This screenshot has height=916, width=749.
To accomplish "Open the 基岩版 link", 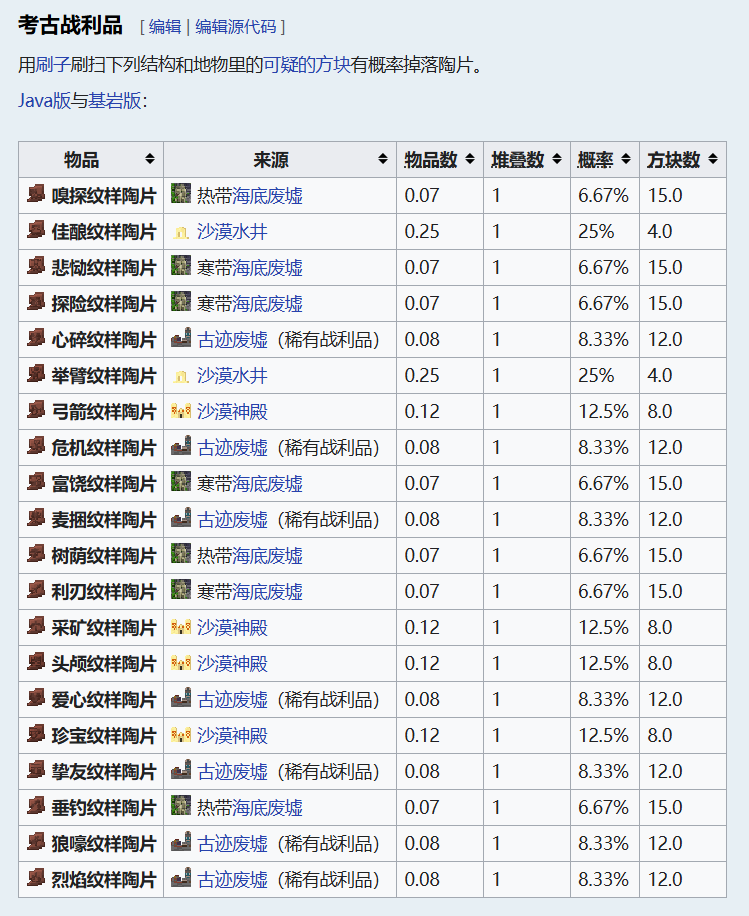I will (x=115, y=100).
